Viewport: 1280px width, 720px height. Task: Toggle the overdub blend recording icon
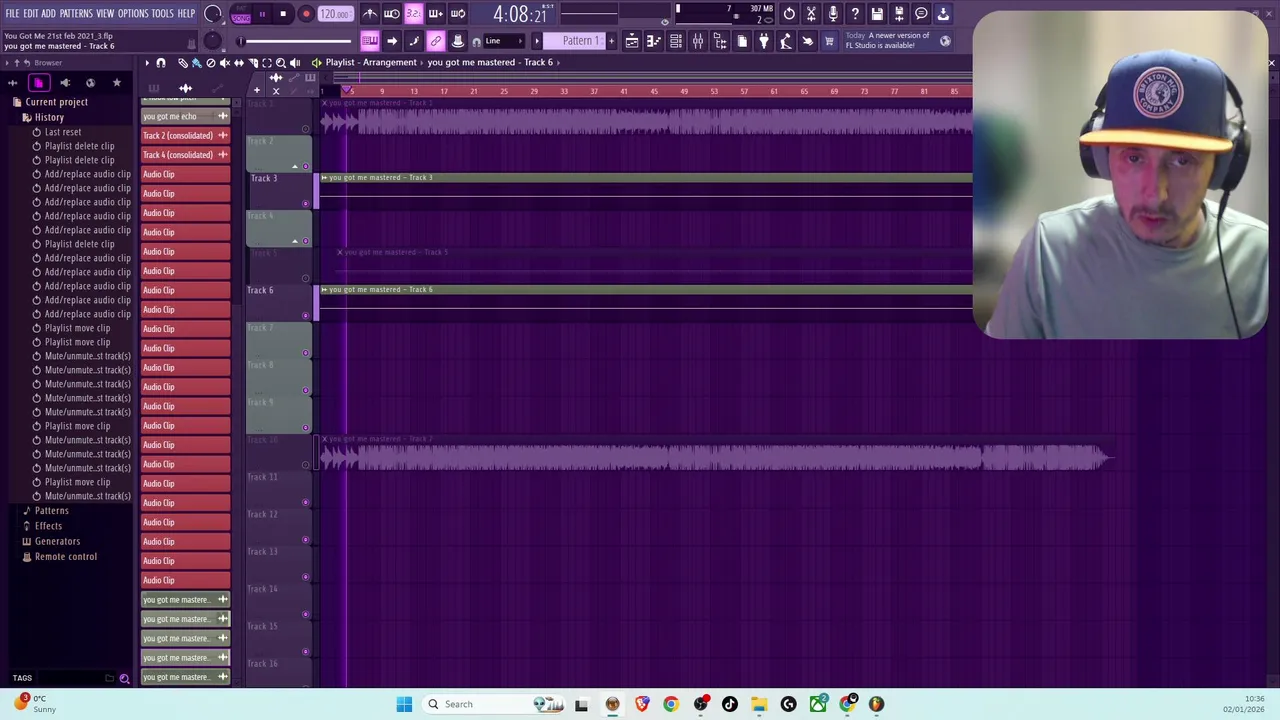point(436,14)
